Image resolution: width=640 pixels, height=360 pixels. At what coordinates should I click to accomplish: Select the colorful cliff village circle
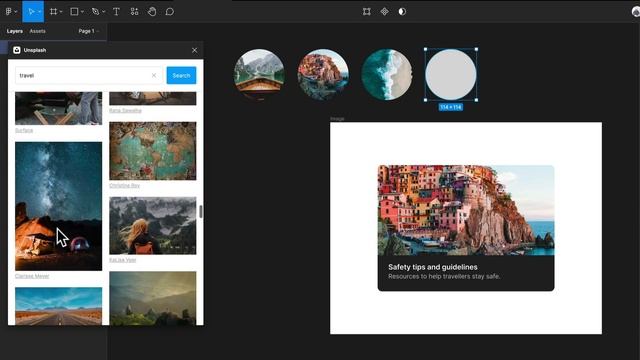(x=323, y=75)
